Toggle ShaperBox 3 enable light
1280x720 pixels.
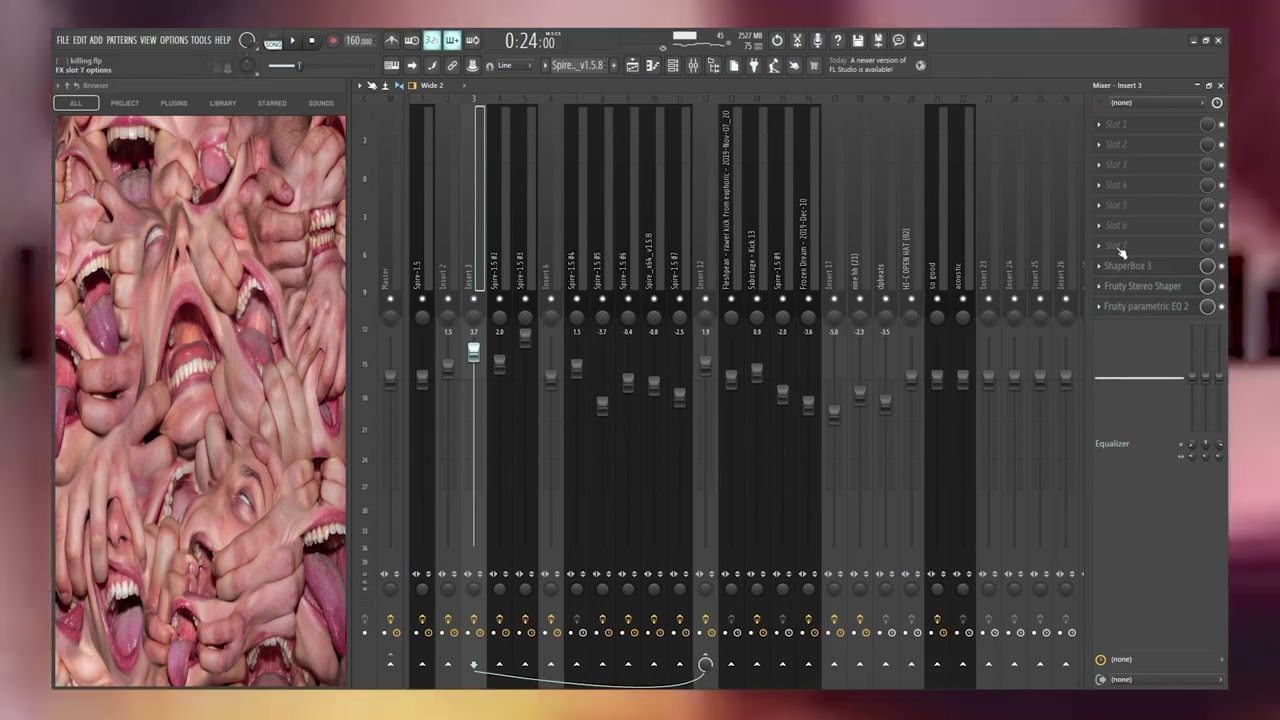coord(1221,266)
